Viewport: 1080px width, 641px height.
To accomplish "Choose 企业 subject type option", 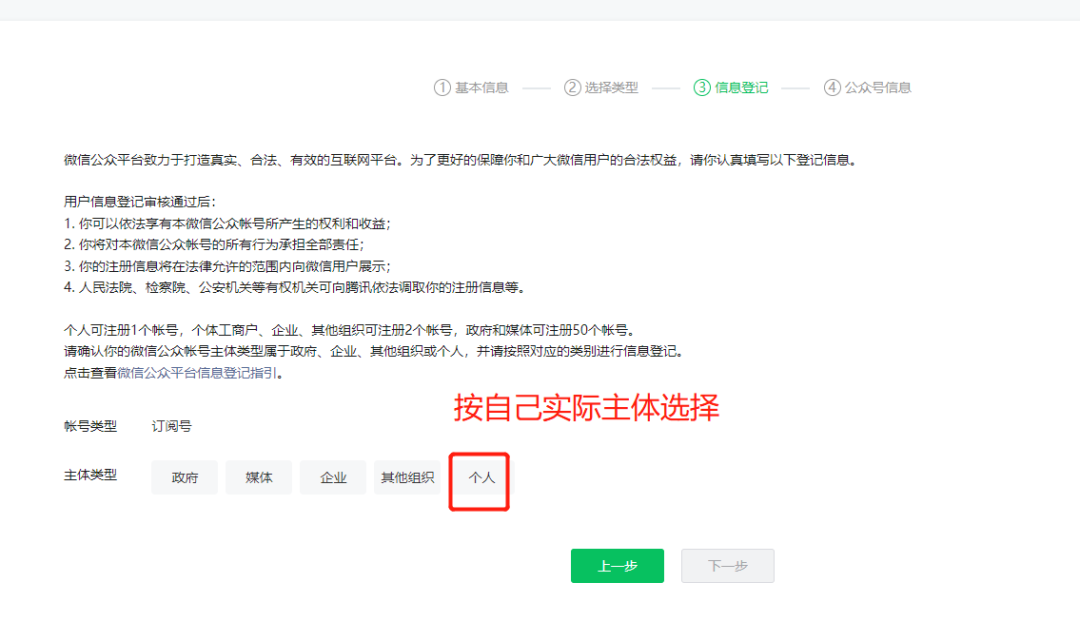I will pyautogui.click(x=333, y=477).
